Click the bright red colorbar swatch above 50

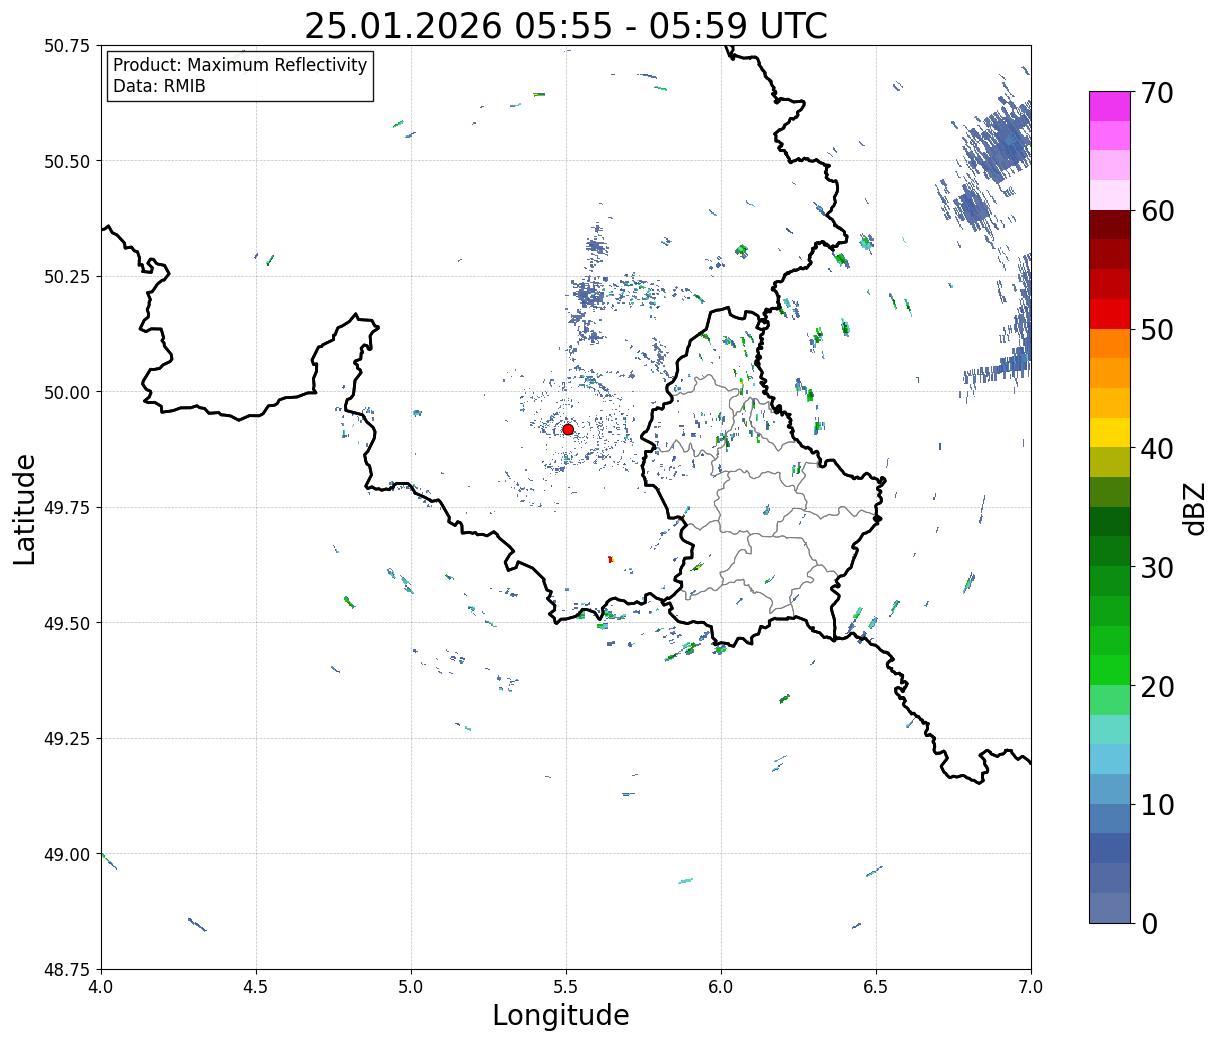(1110, 313)
